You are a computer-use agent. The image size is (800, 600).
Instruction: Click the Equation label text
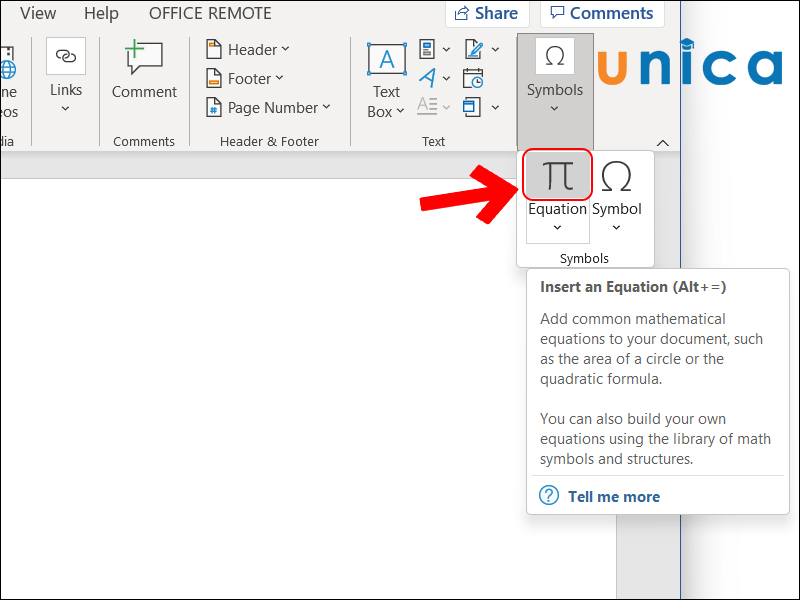[557, 209]
